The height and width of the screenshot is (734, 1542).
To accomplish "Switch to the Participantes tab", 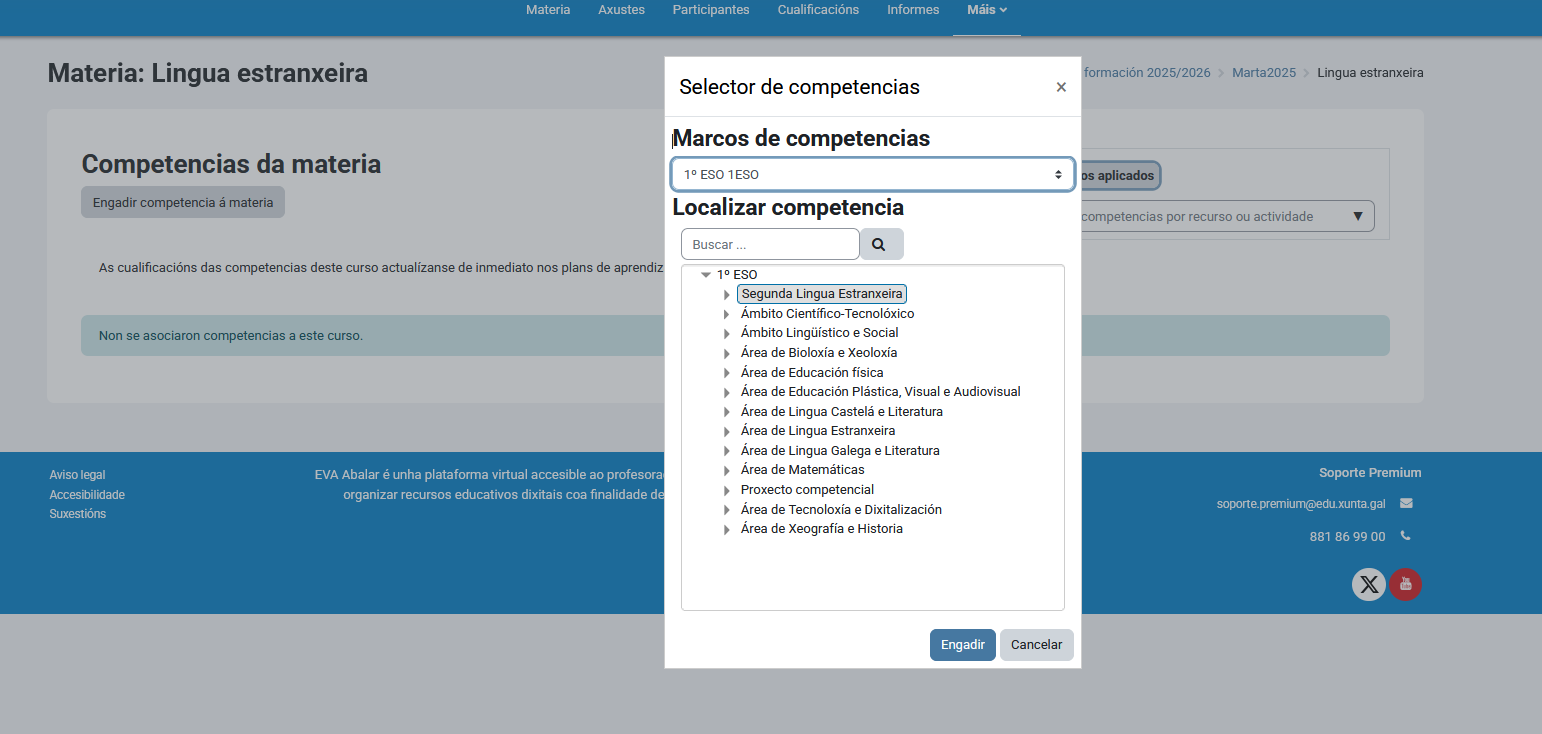I will click(710, 10).
